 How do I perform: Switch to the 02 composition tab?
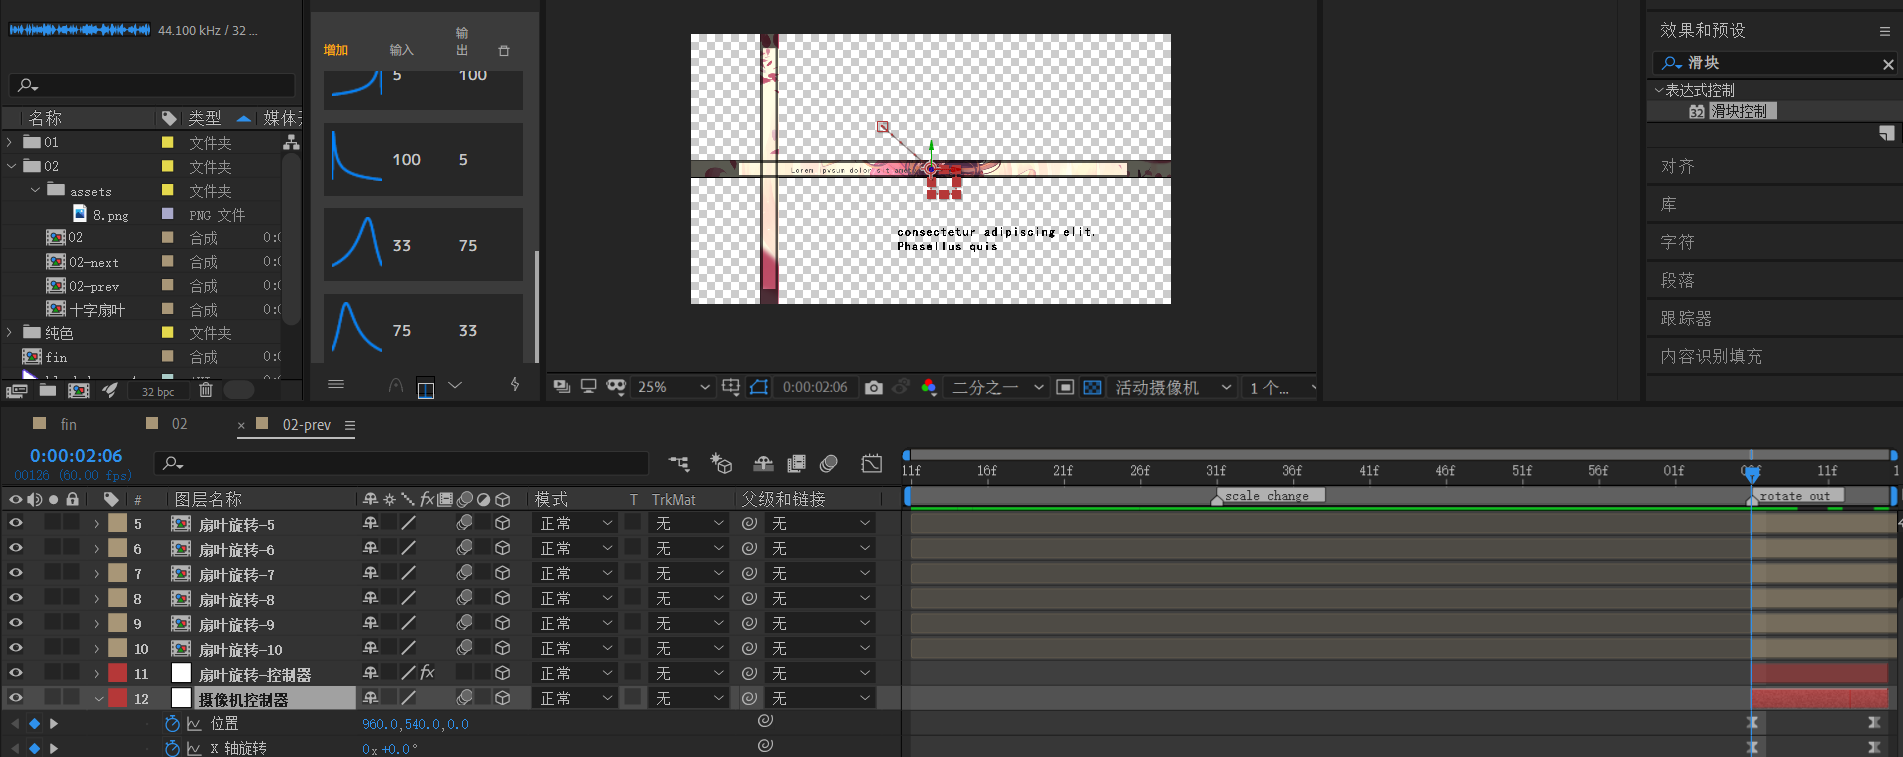(x=179, y=424)
